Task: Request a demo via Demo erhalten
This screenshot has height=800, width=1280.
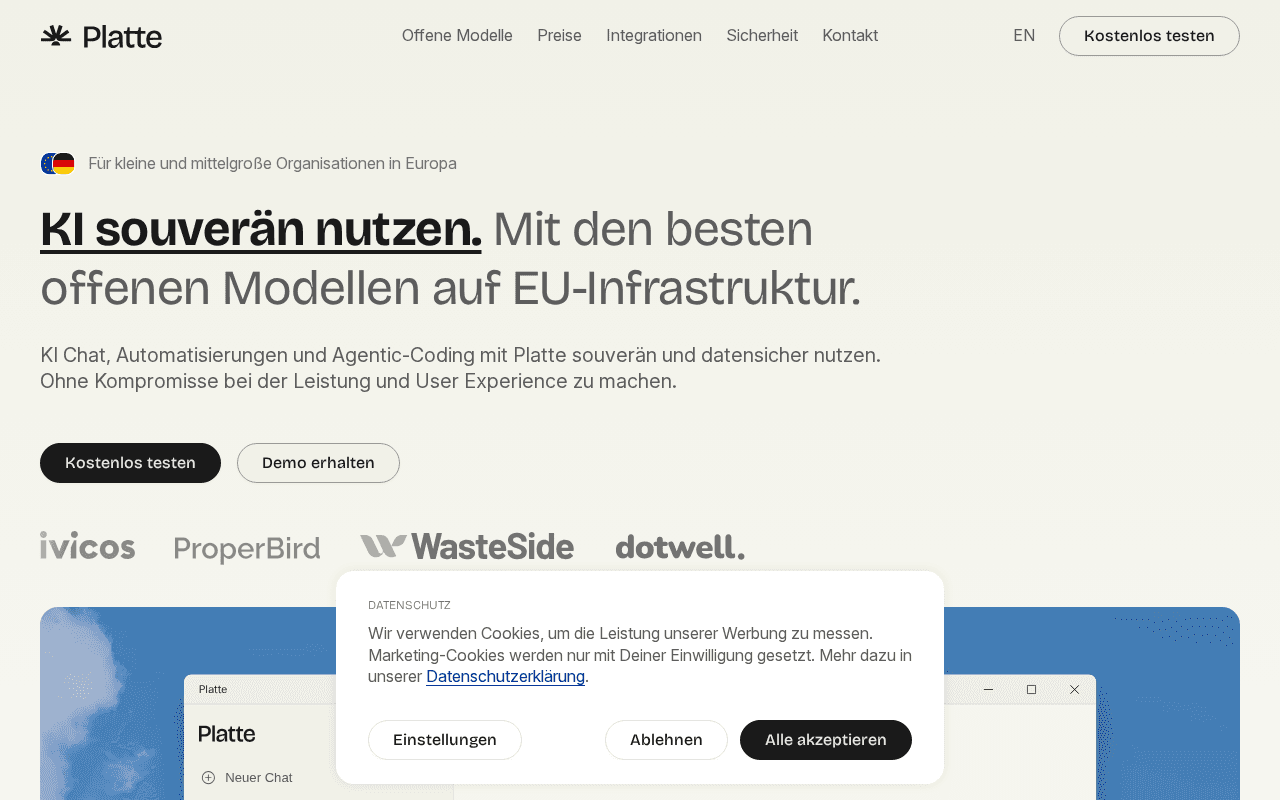Action: (318, 463)
